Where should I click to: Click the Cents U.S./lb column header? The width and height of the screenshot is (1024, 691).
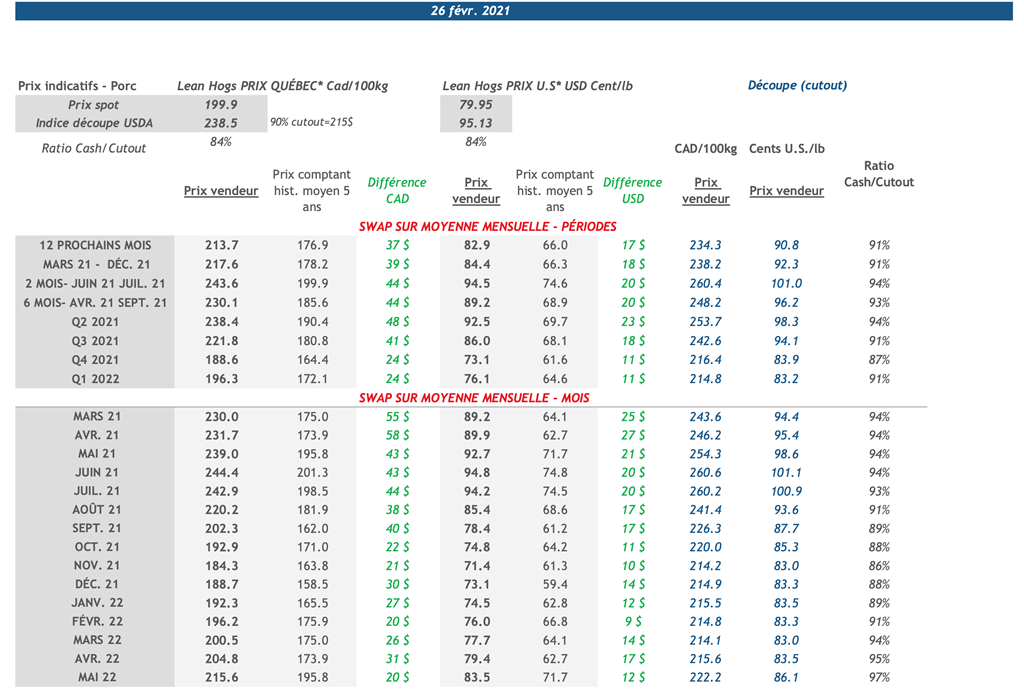787,149
